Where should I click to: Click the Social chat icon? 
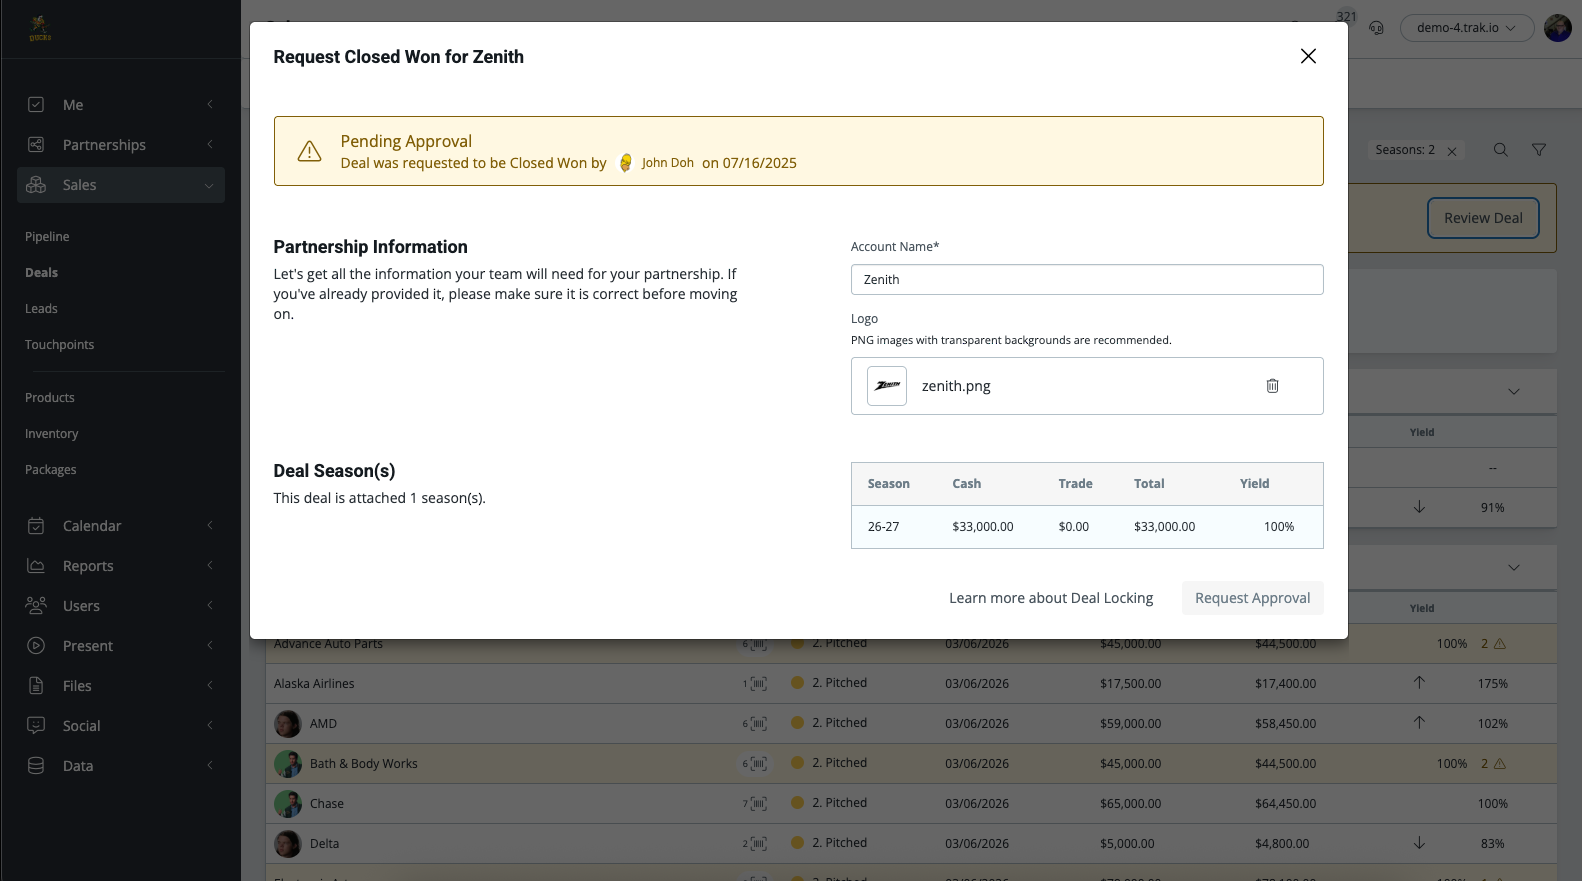36,726
